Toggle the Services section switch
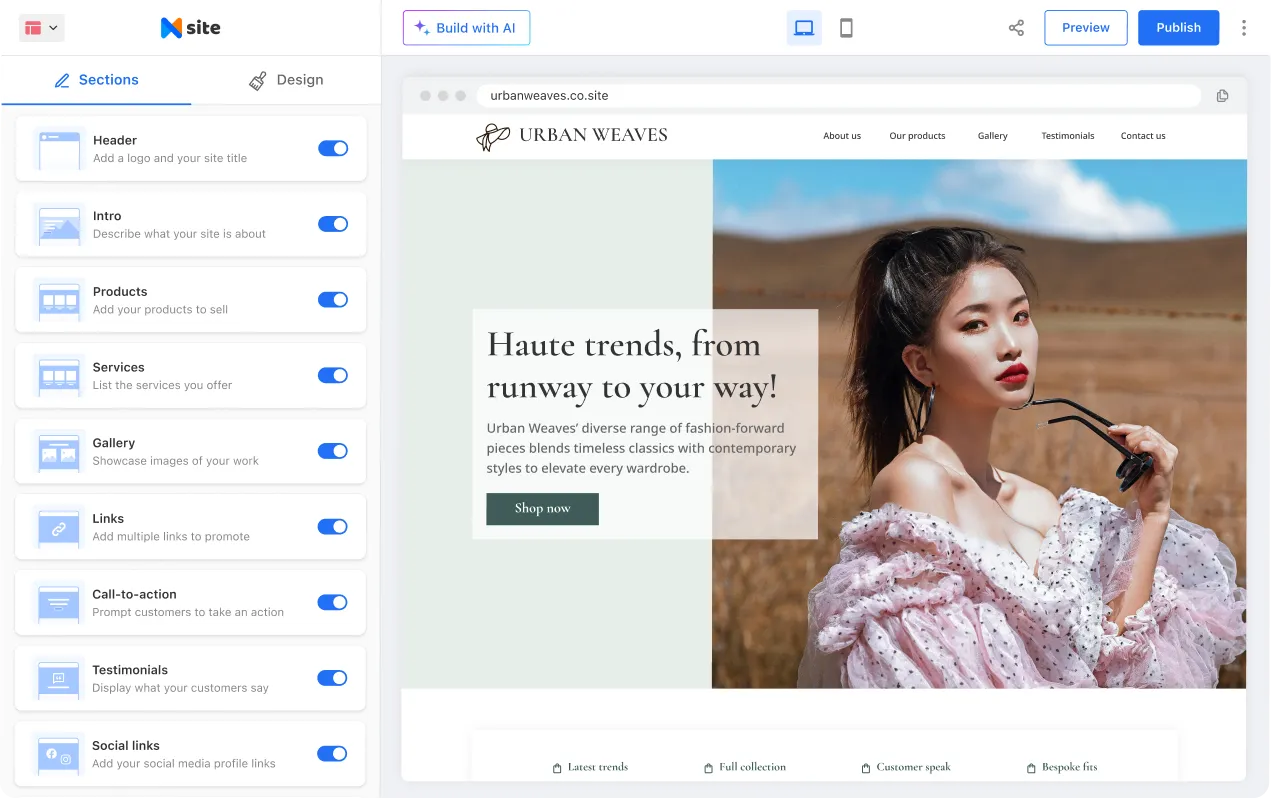 333,375
